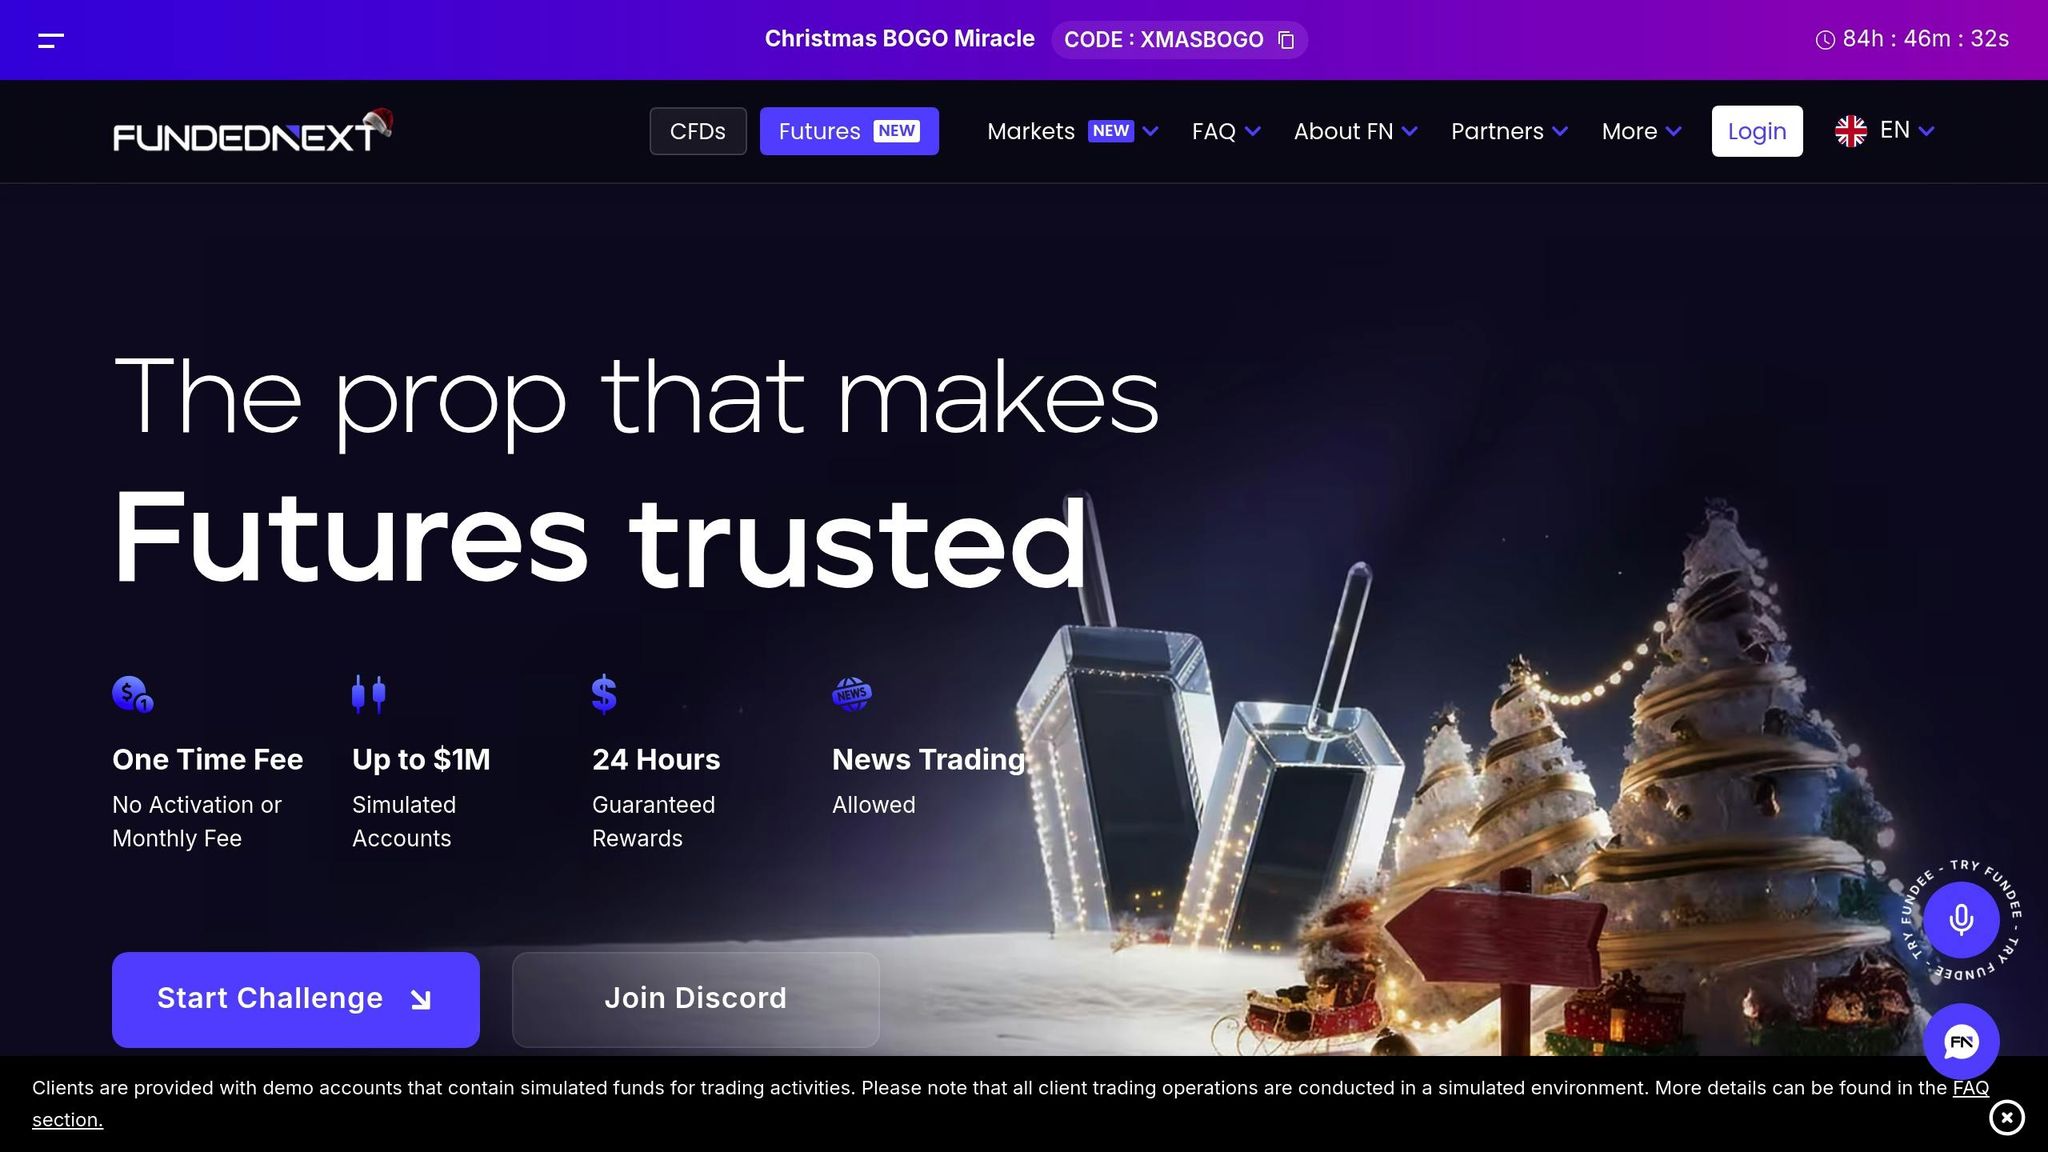
Task: Copy the XMASBOGO promo code icon
Action: (1286, 40)
